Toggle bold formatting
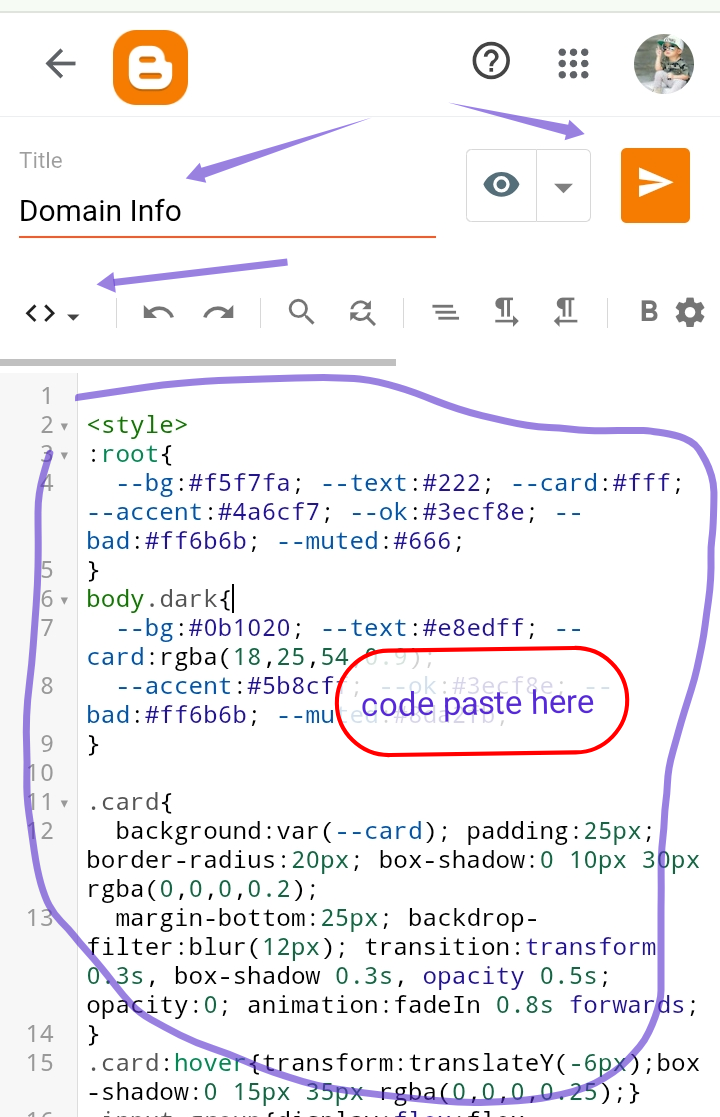The width and height of the screenshot is (720, 1117). click(649, 312)
